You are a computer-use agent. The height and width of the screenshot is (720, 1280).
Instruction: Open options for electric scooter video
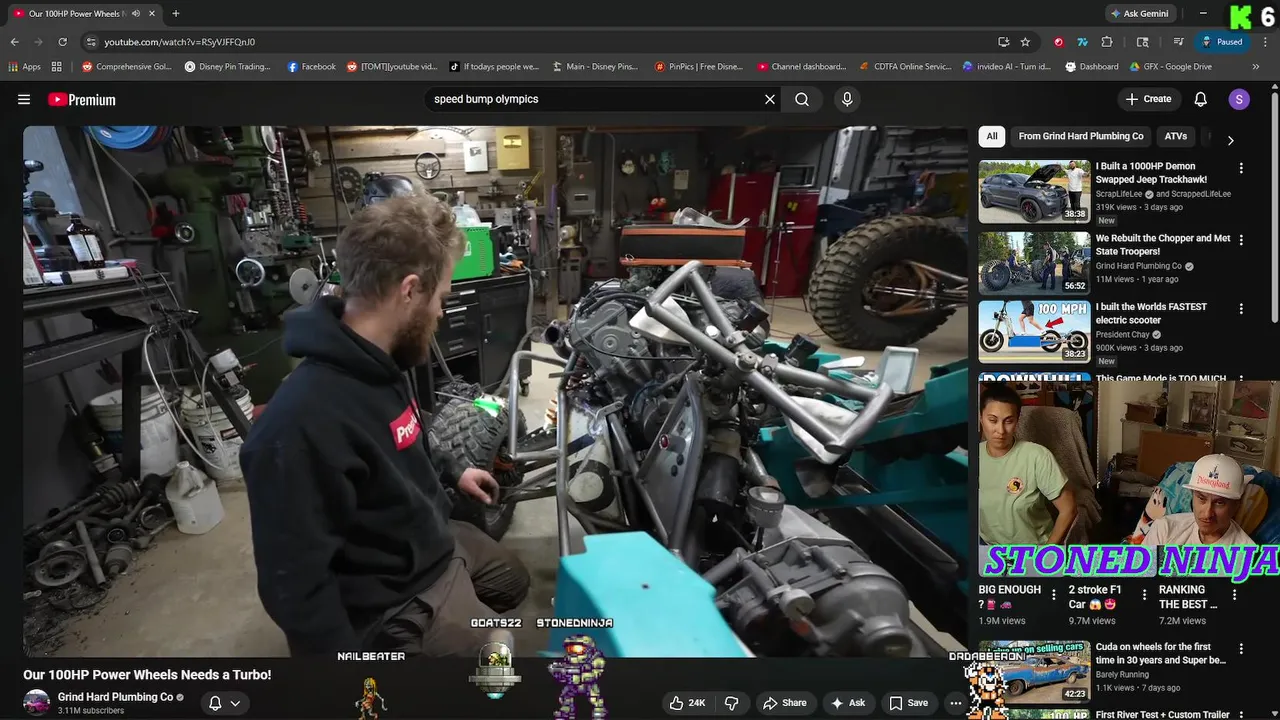click(1241, 309)
